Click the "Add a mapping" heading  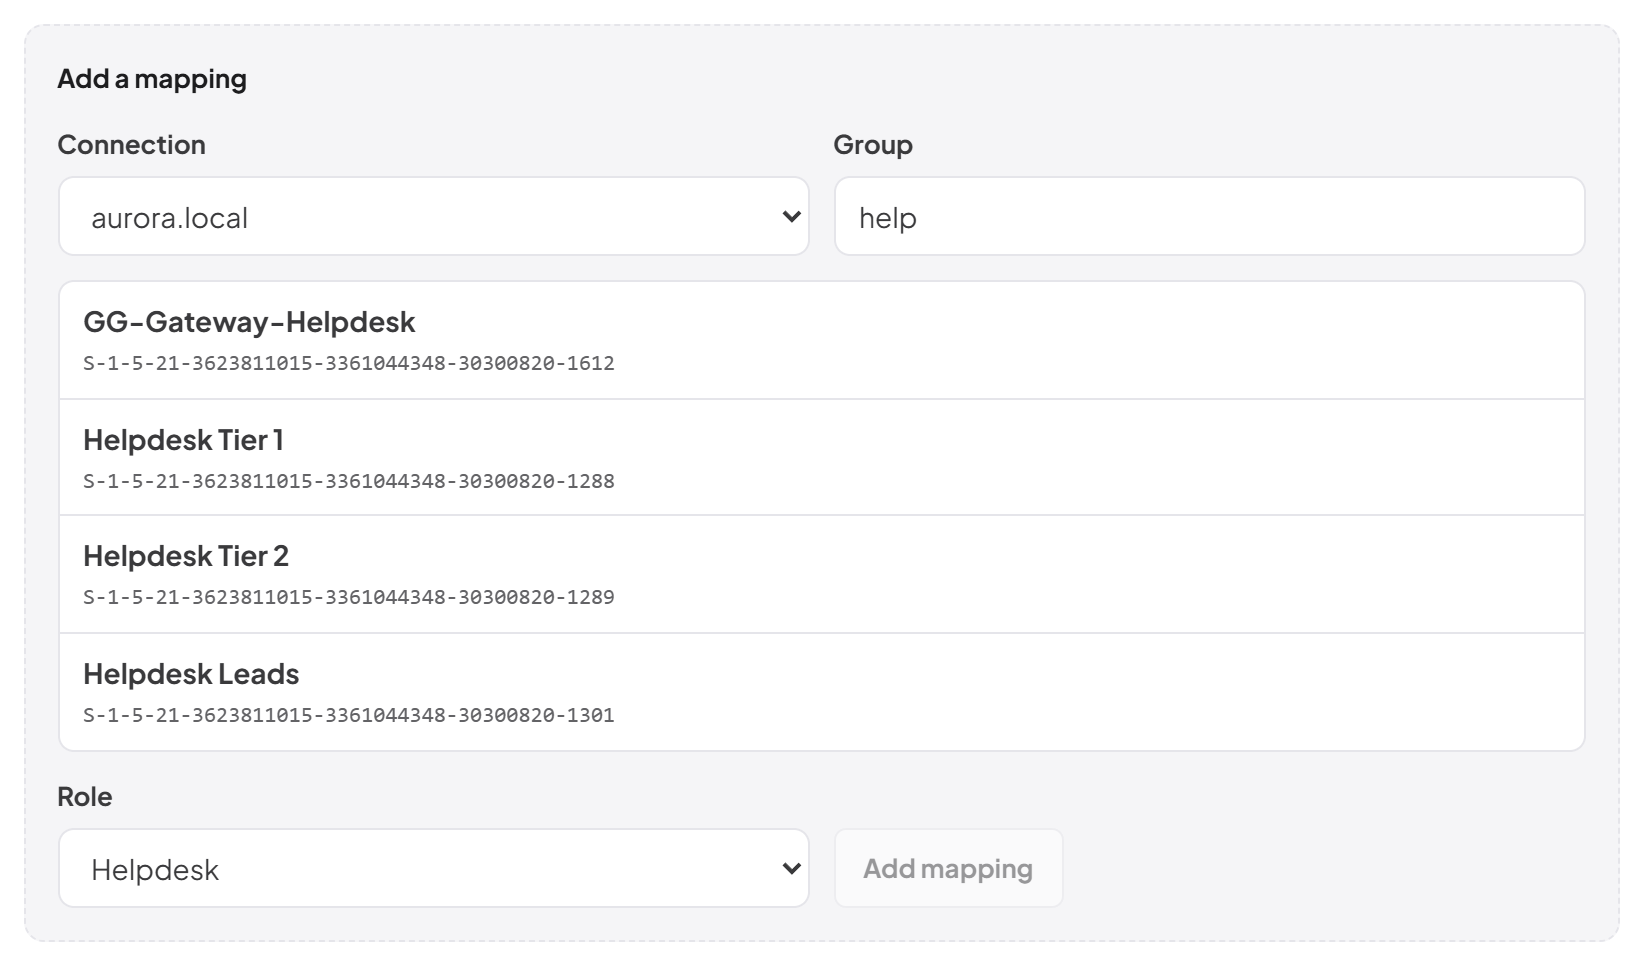point(152,78)
